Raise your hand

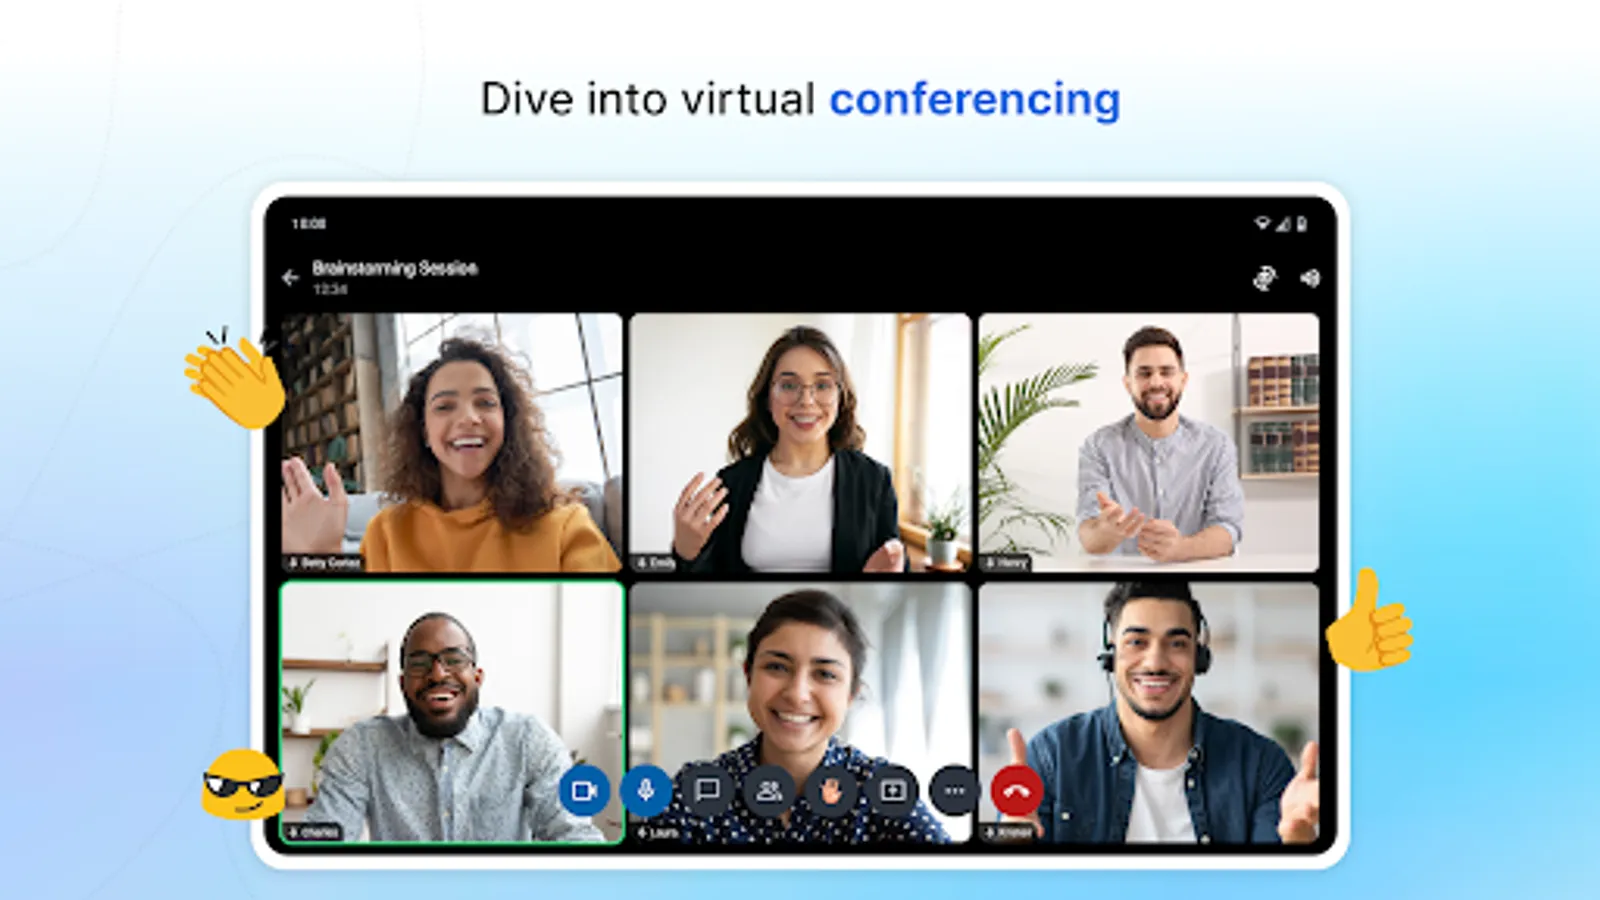pyautogui.click(x=831, y=791)
